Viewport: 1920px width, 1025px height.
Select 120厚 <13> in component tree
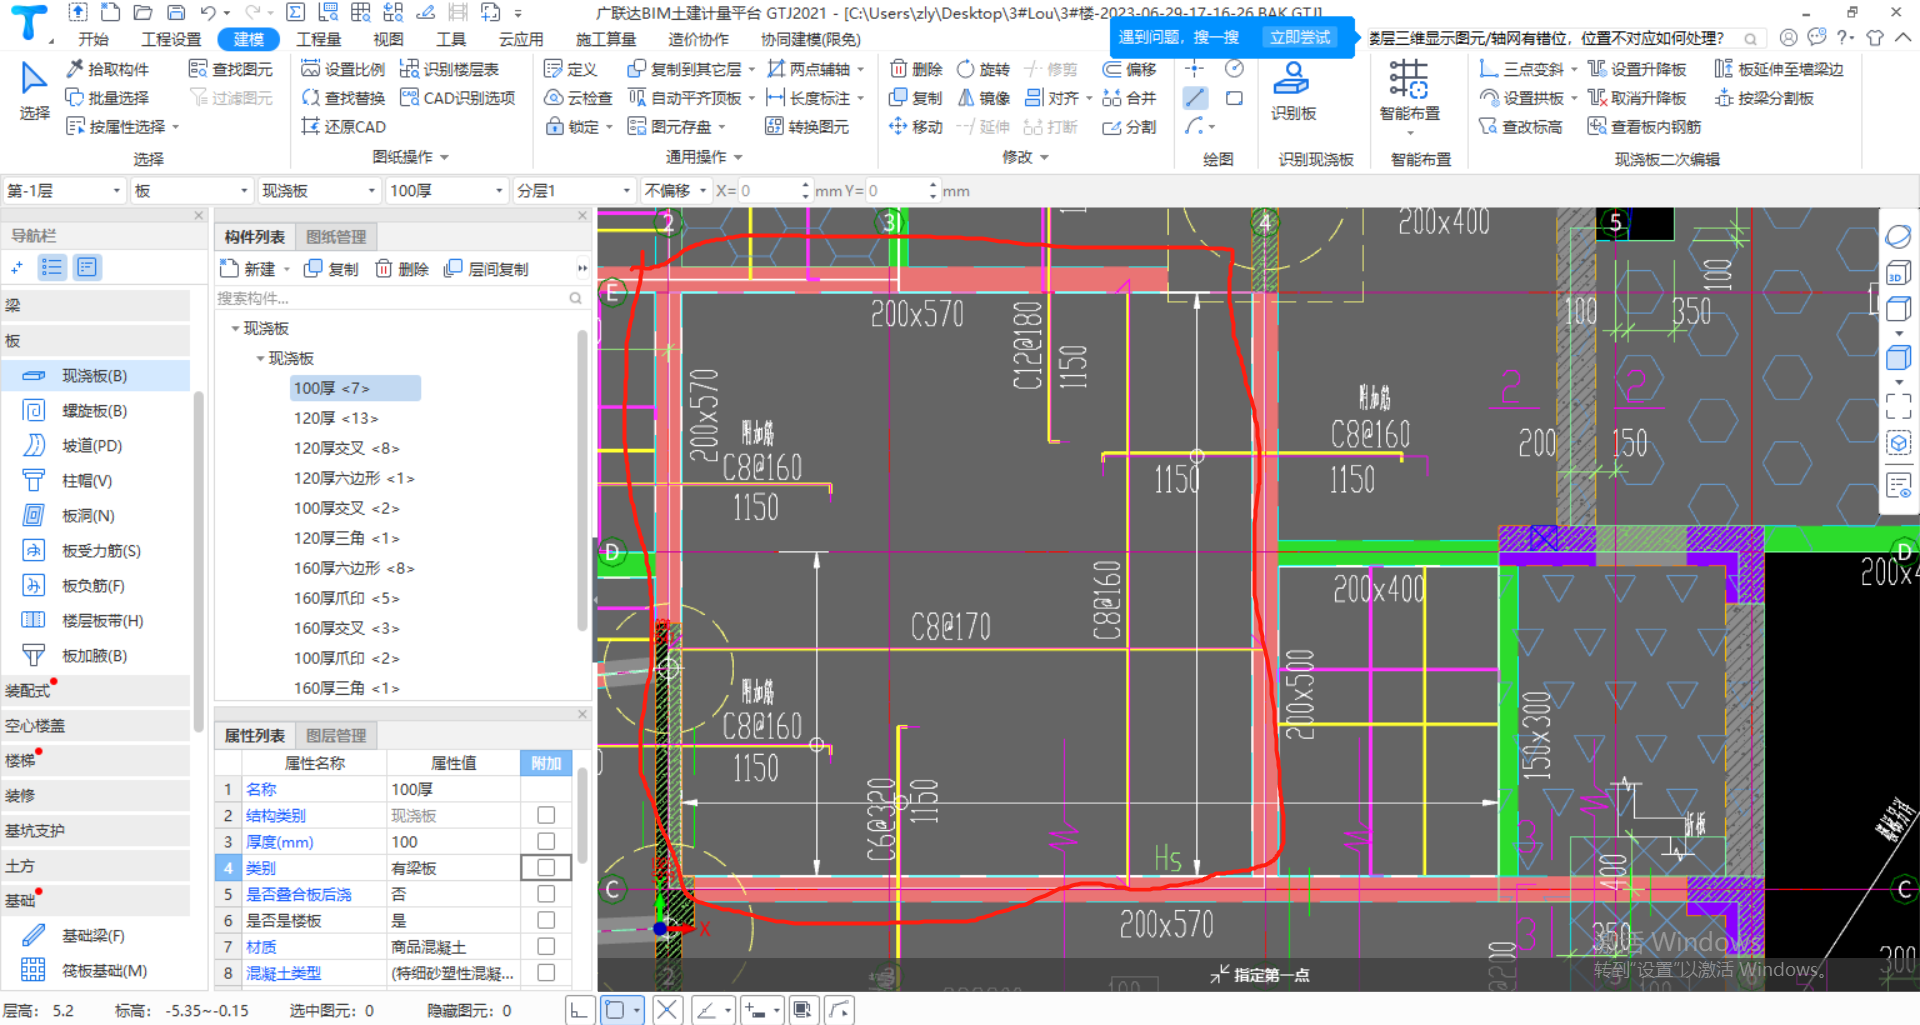[336, 418]
